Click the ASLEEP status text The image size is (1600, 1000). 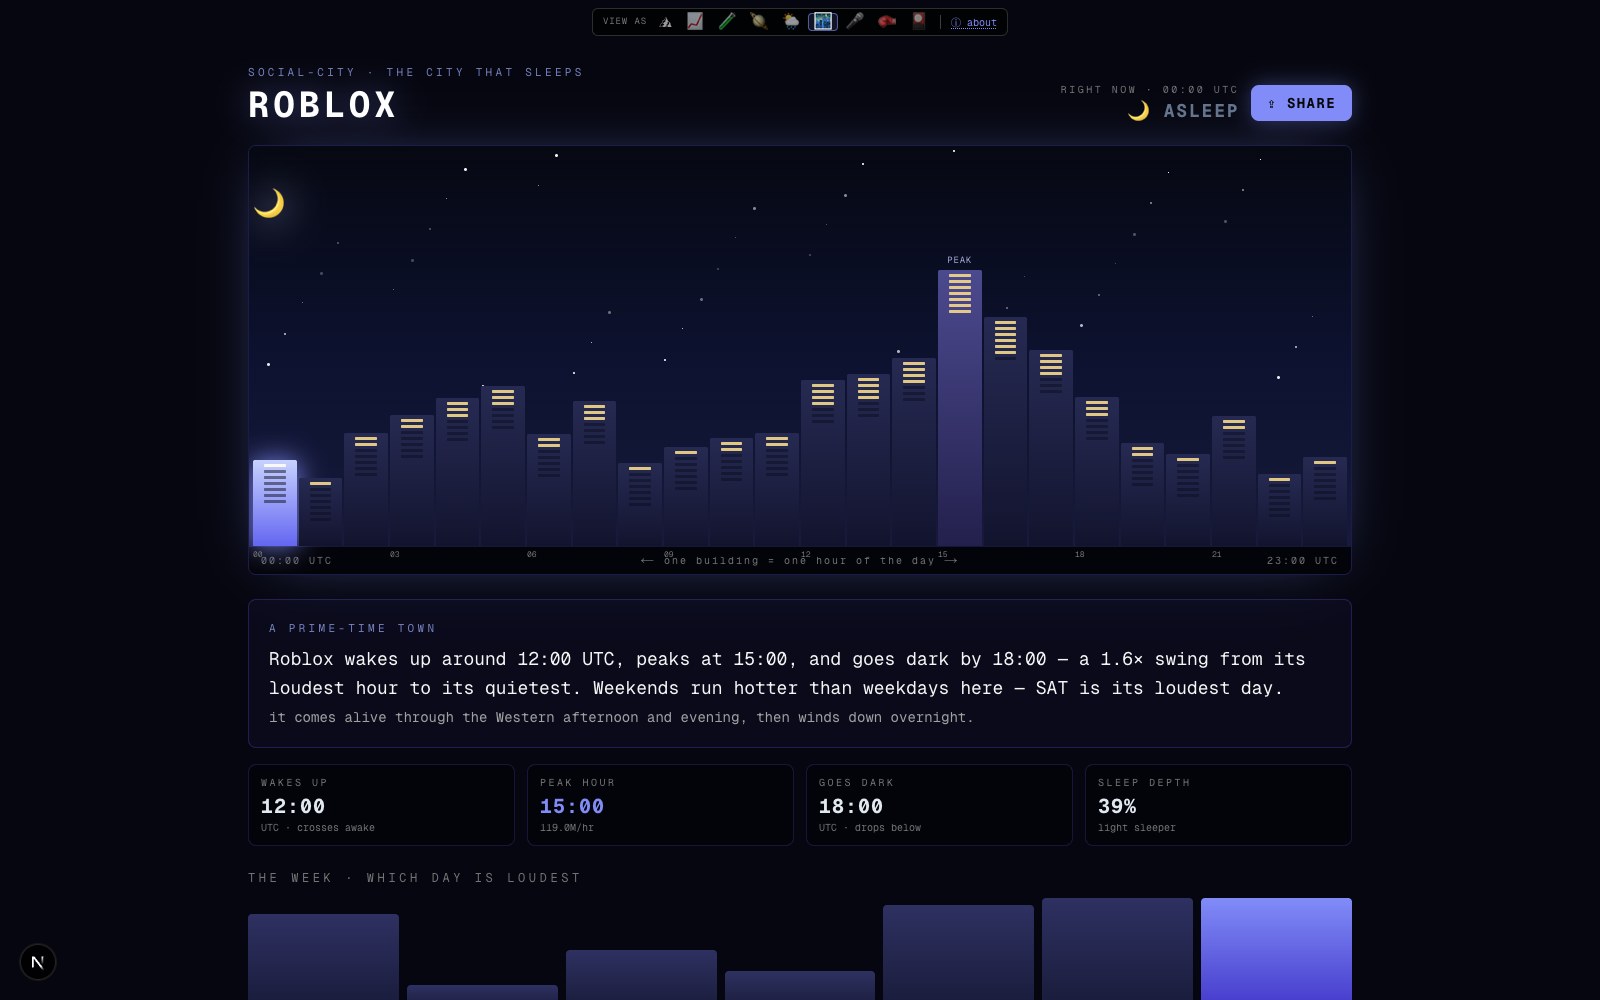(1201, 111)
